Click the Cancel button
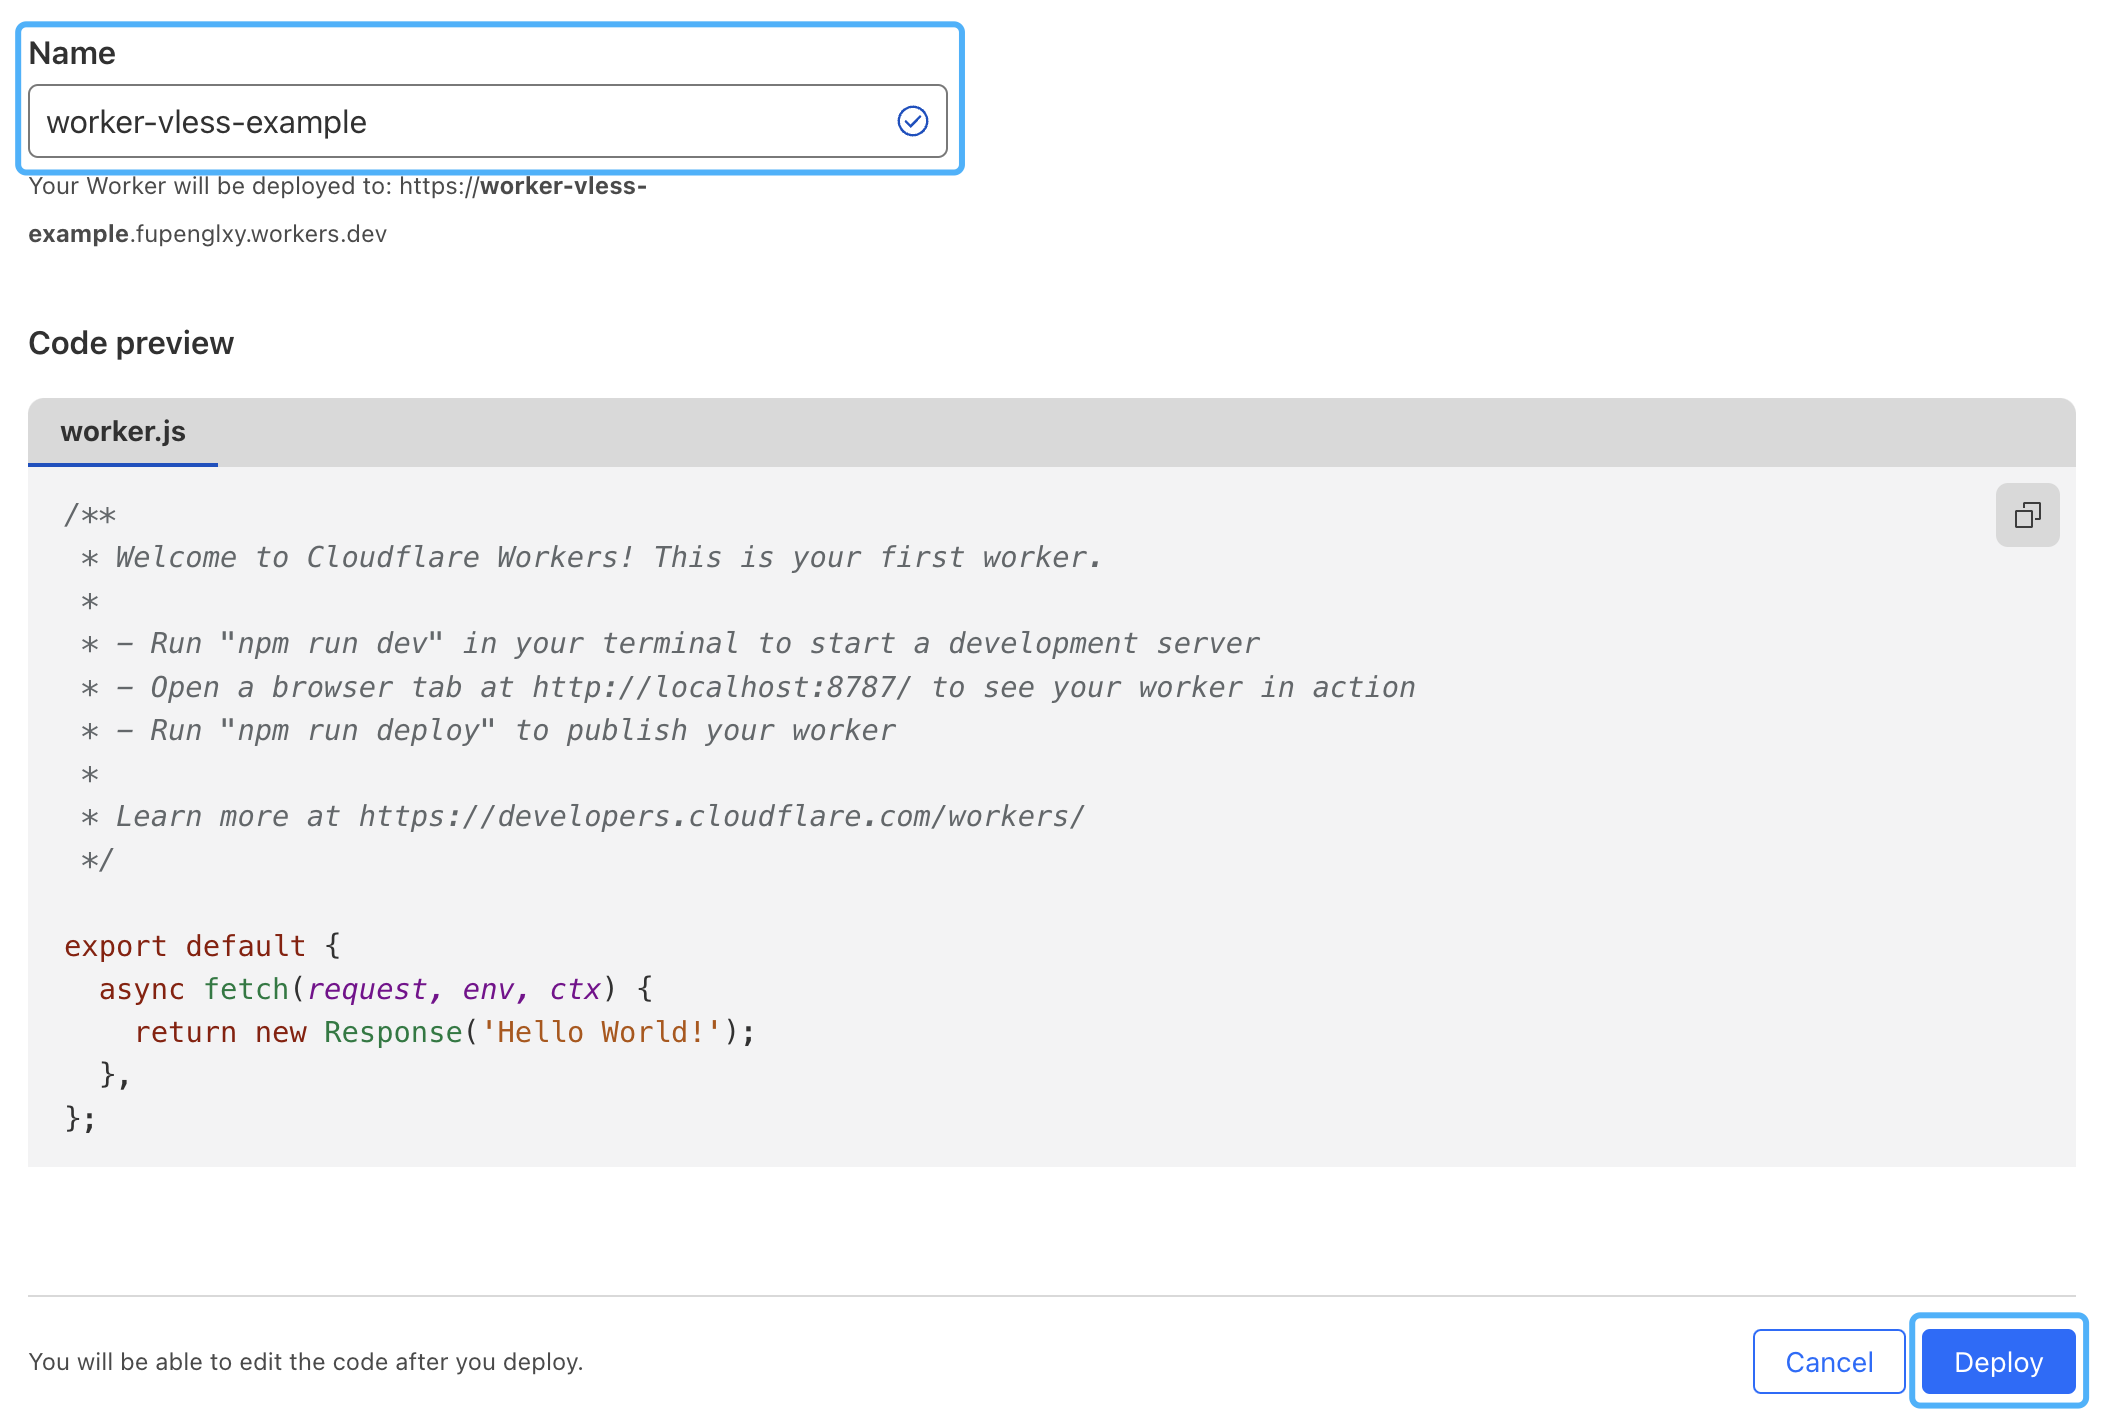 click(x=1828, y=1361)
